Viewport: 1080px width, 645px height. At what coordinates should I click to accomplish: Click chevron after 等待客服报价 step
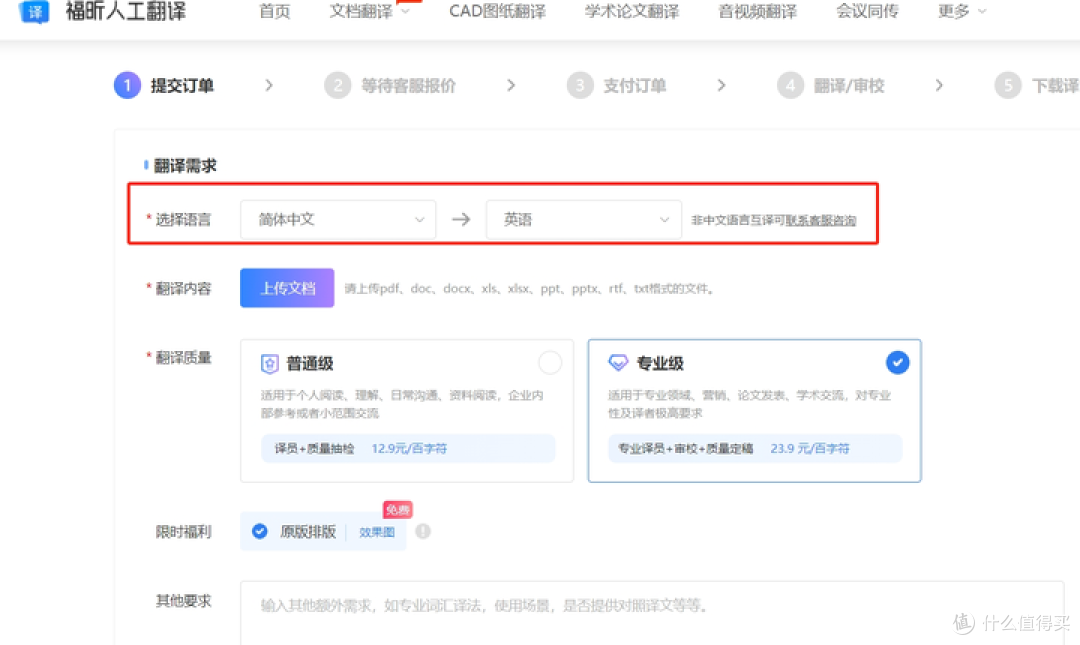510,85
